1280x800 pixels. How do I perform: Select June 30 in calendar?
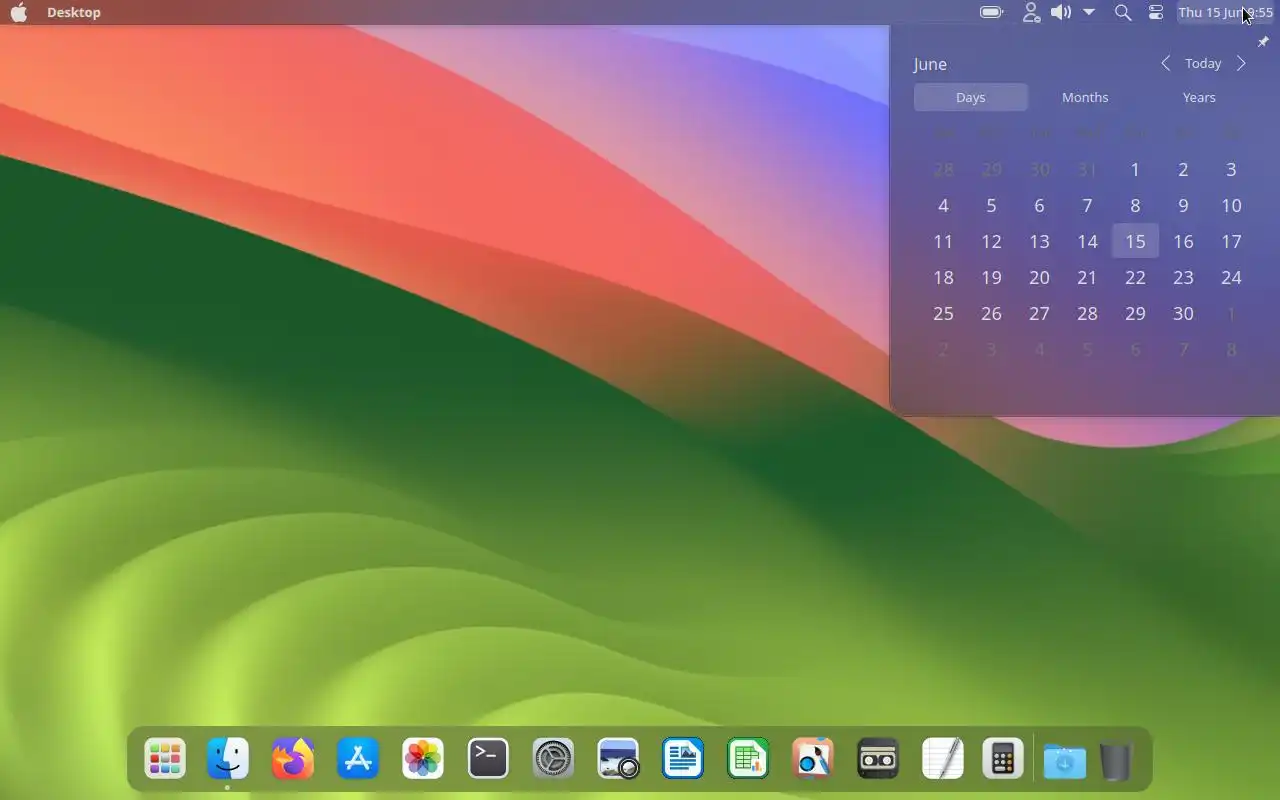click(1183, 313)
